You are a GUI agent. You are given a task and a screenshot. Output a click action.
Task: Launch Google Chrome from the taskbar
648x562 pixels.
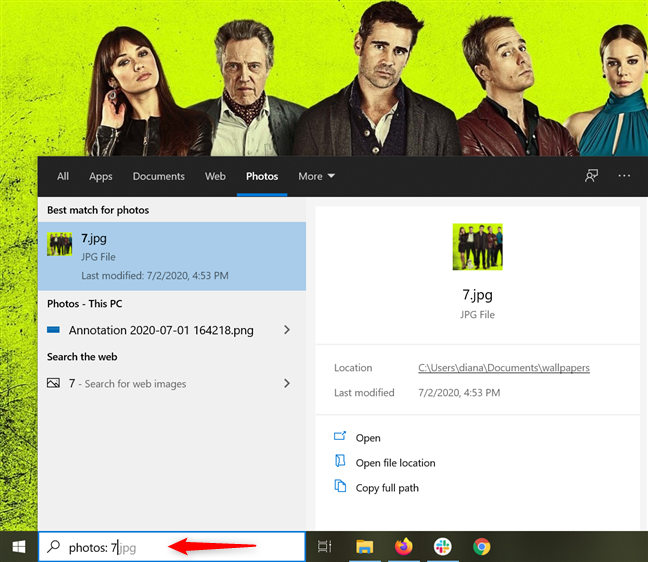click(x=481, y=547)
